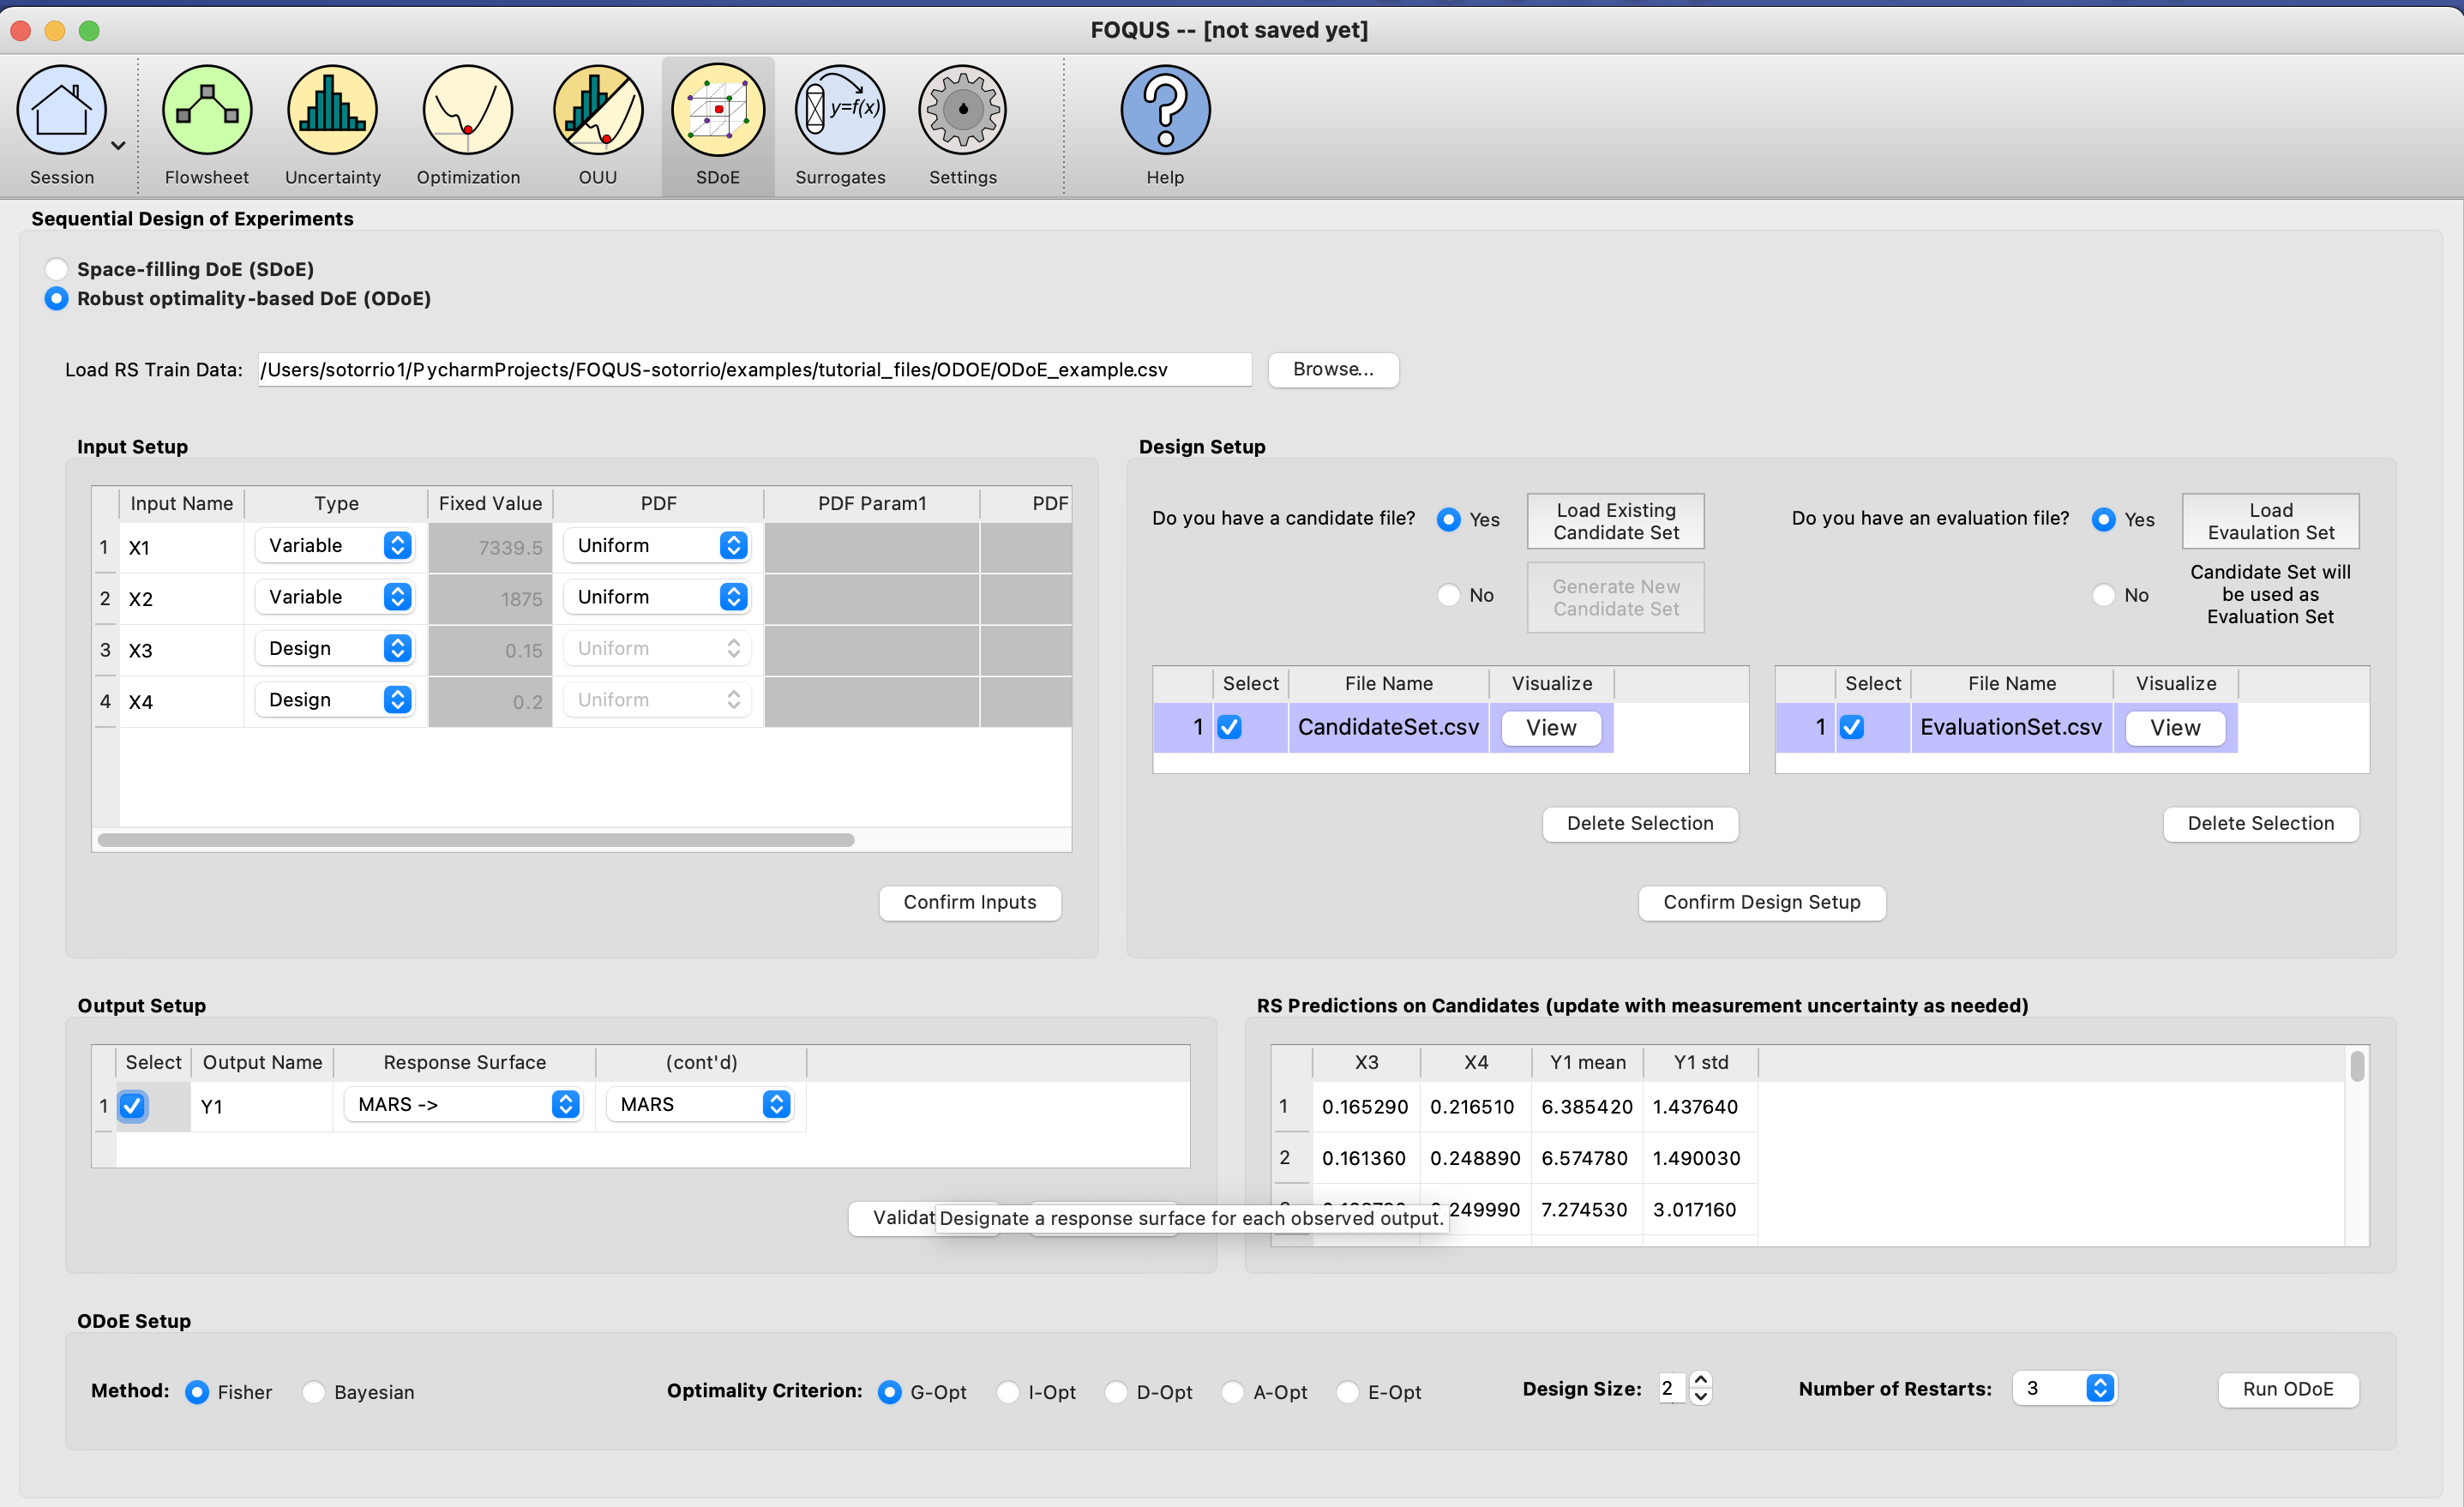2464x1507 pixels.
Task: Click the Confirm Inputs button
Action: tap(969, 902)
